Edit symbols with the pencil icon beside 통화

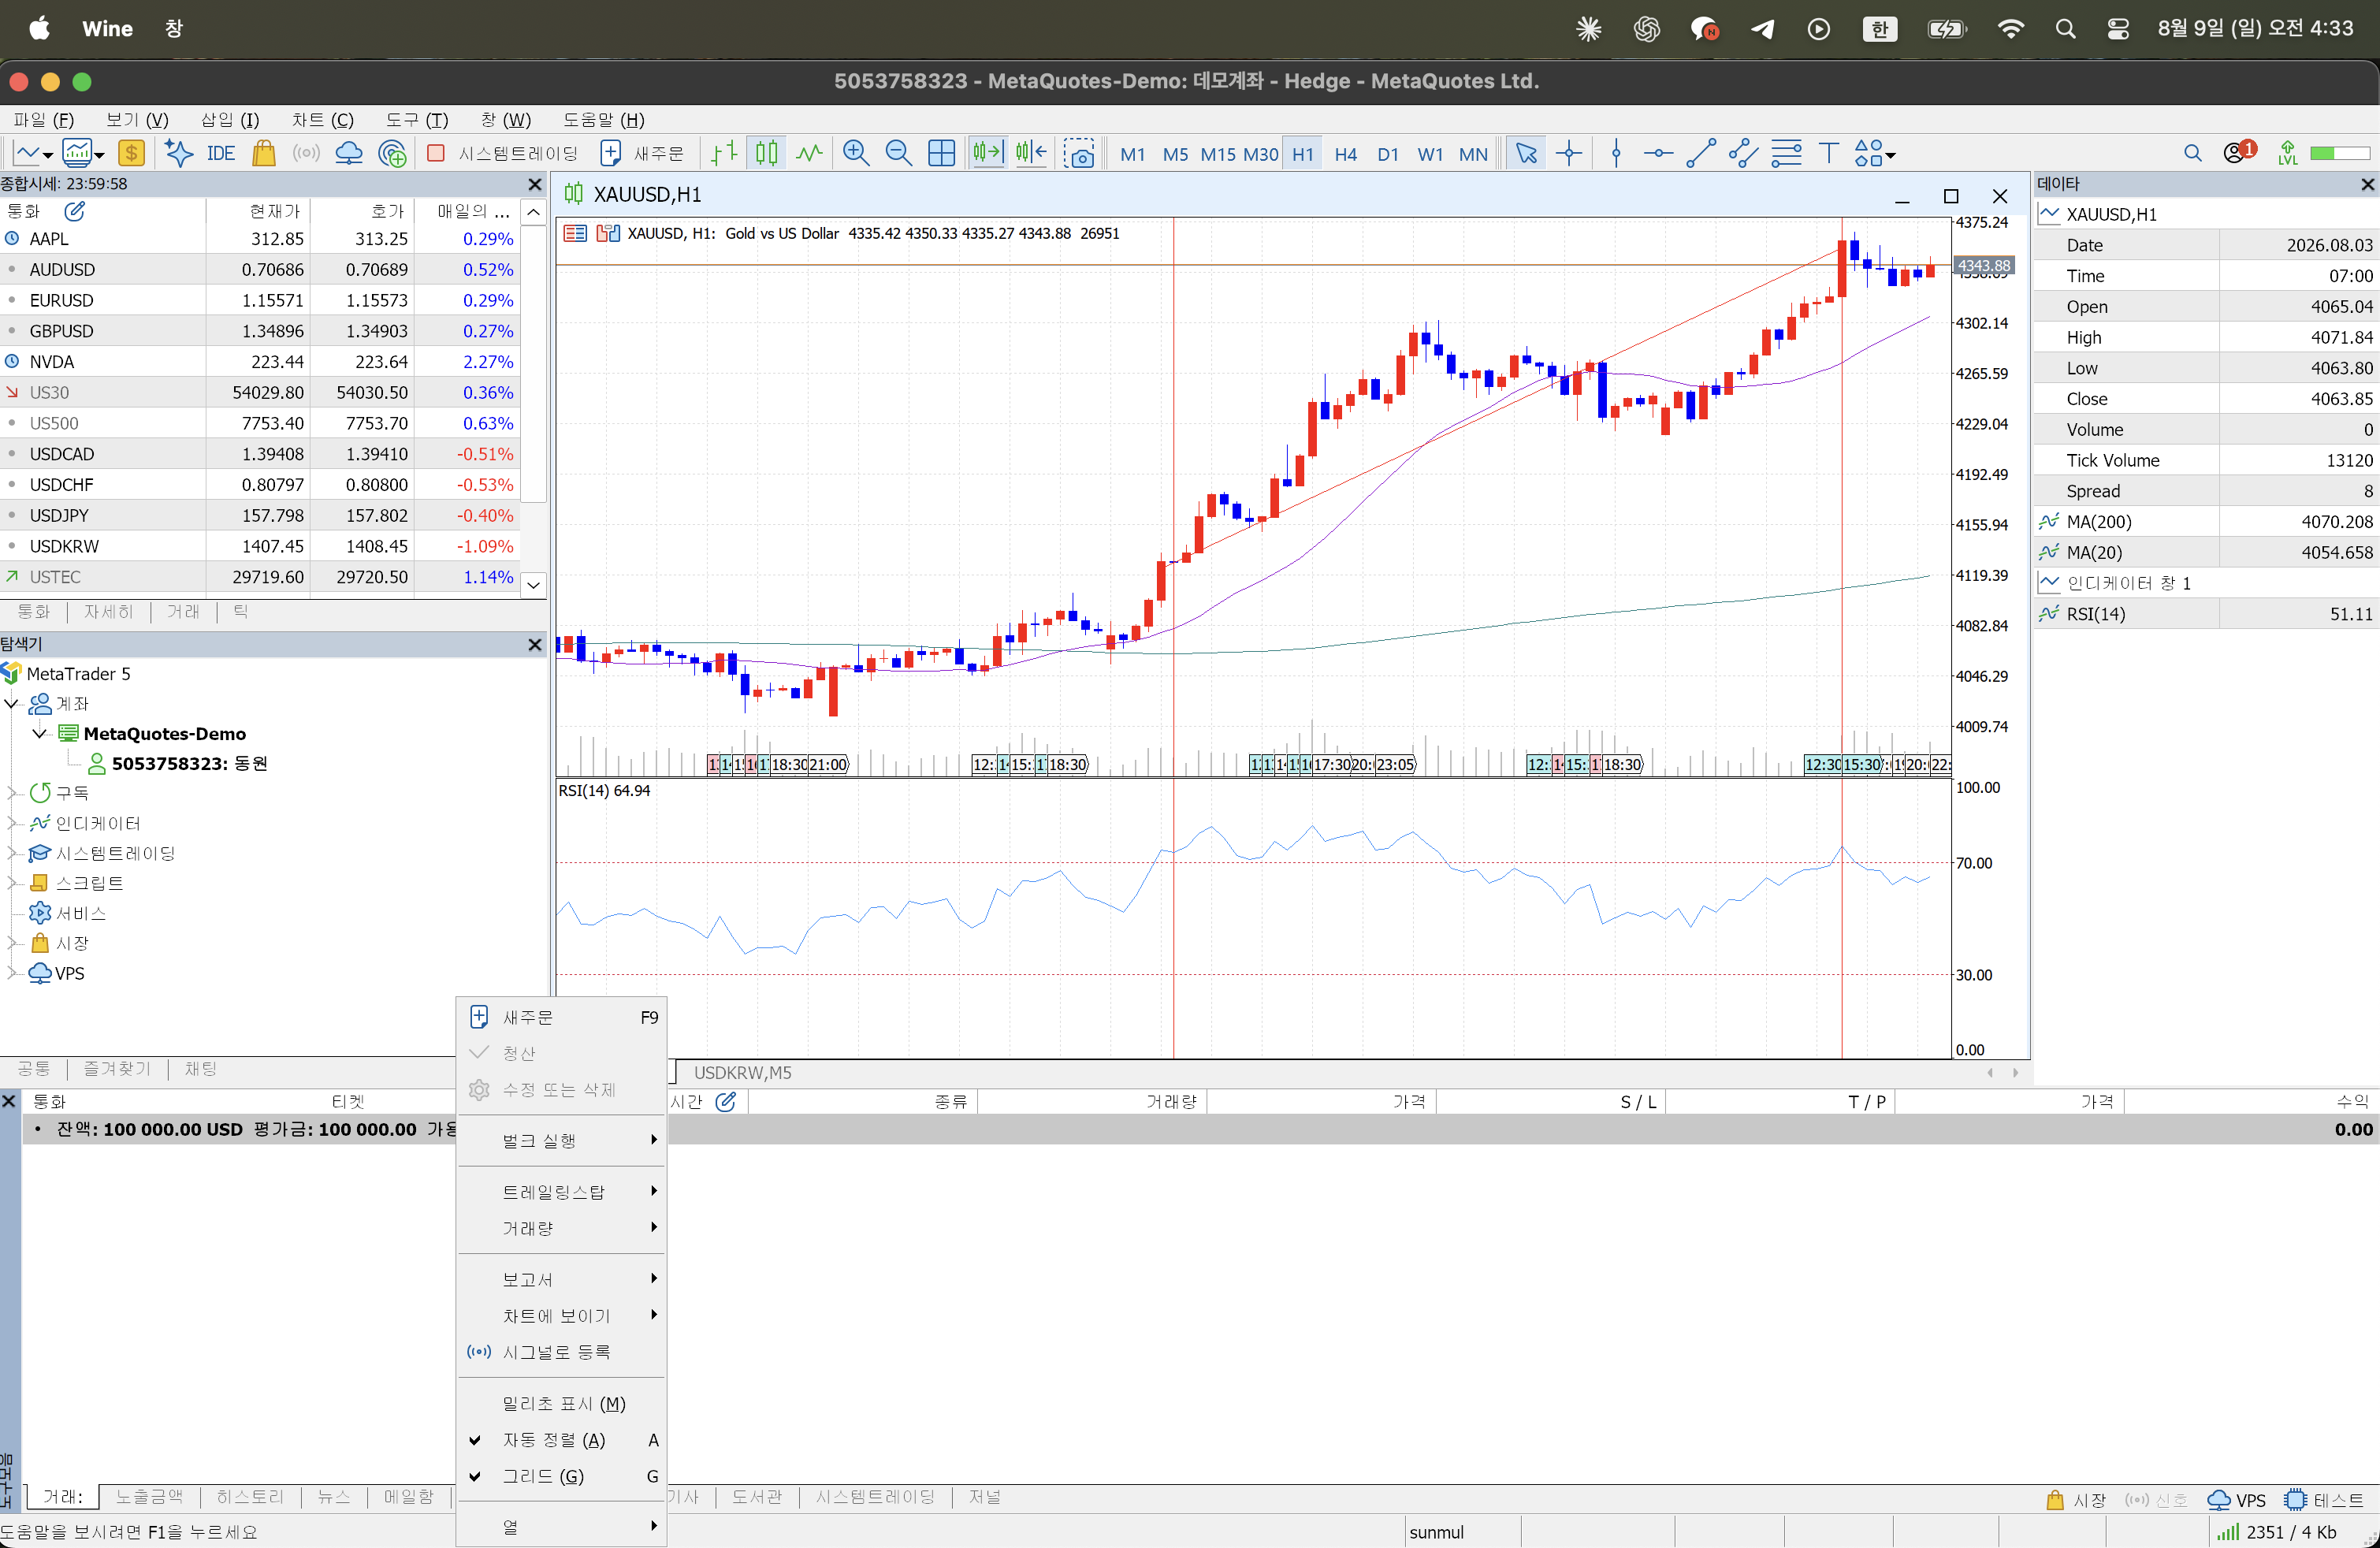coord(75,211)
